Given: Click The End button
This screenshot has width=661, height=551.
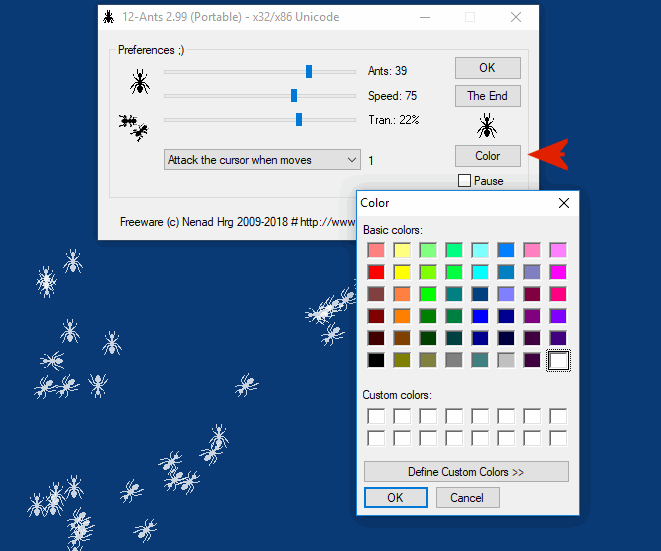Looking at the screenshot, I should pyautogui.click(x=487, y=96).
